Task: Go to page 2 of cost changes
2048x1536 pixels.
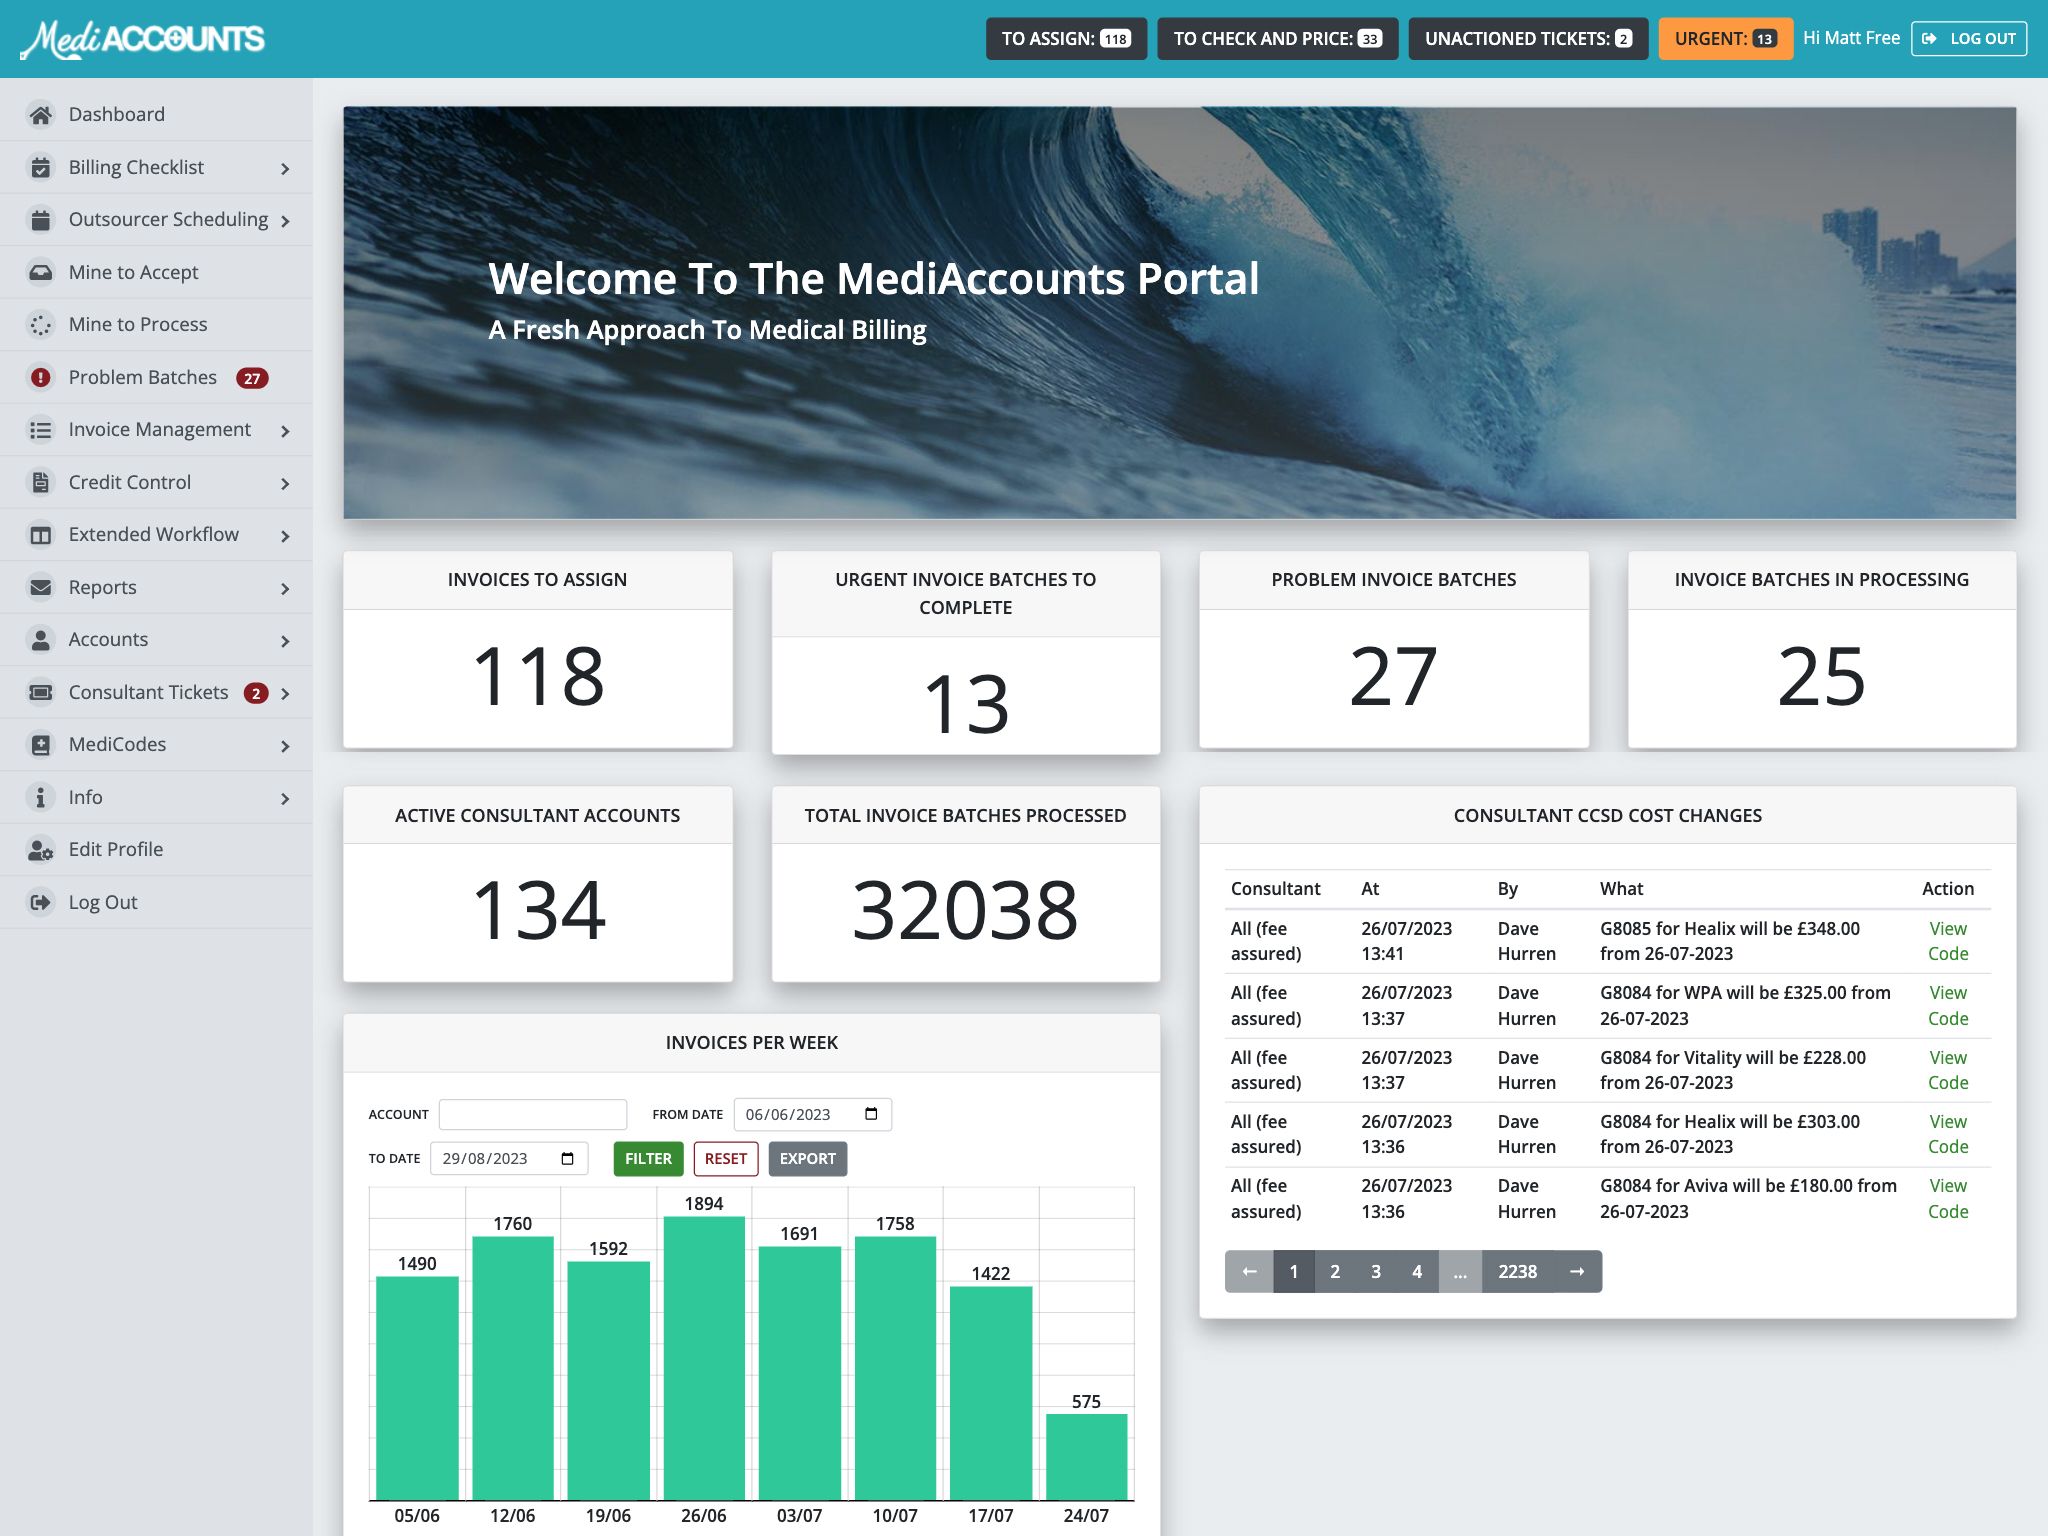Action: click(x=1334, y=1271)
